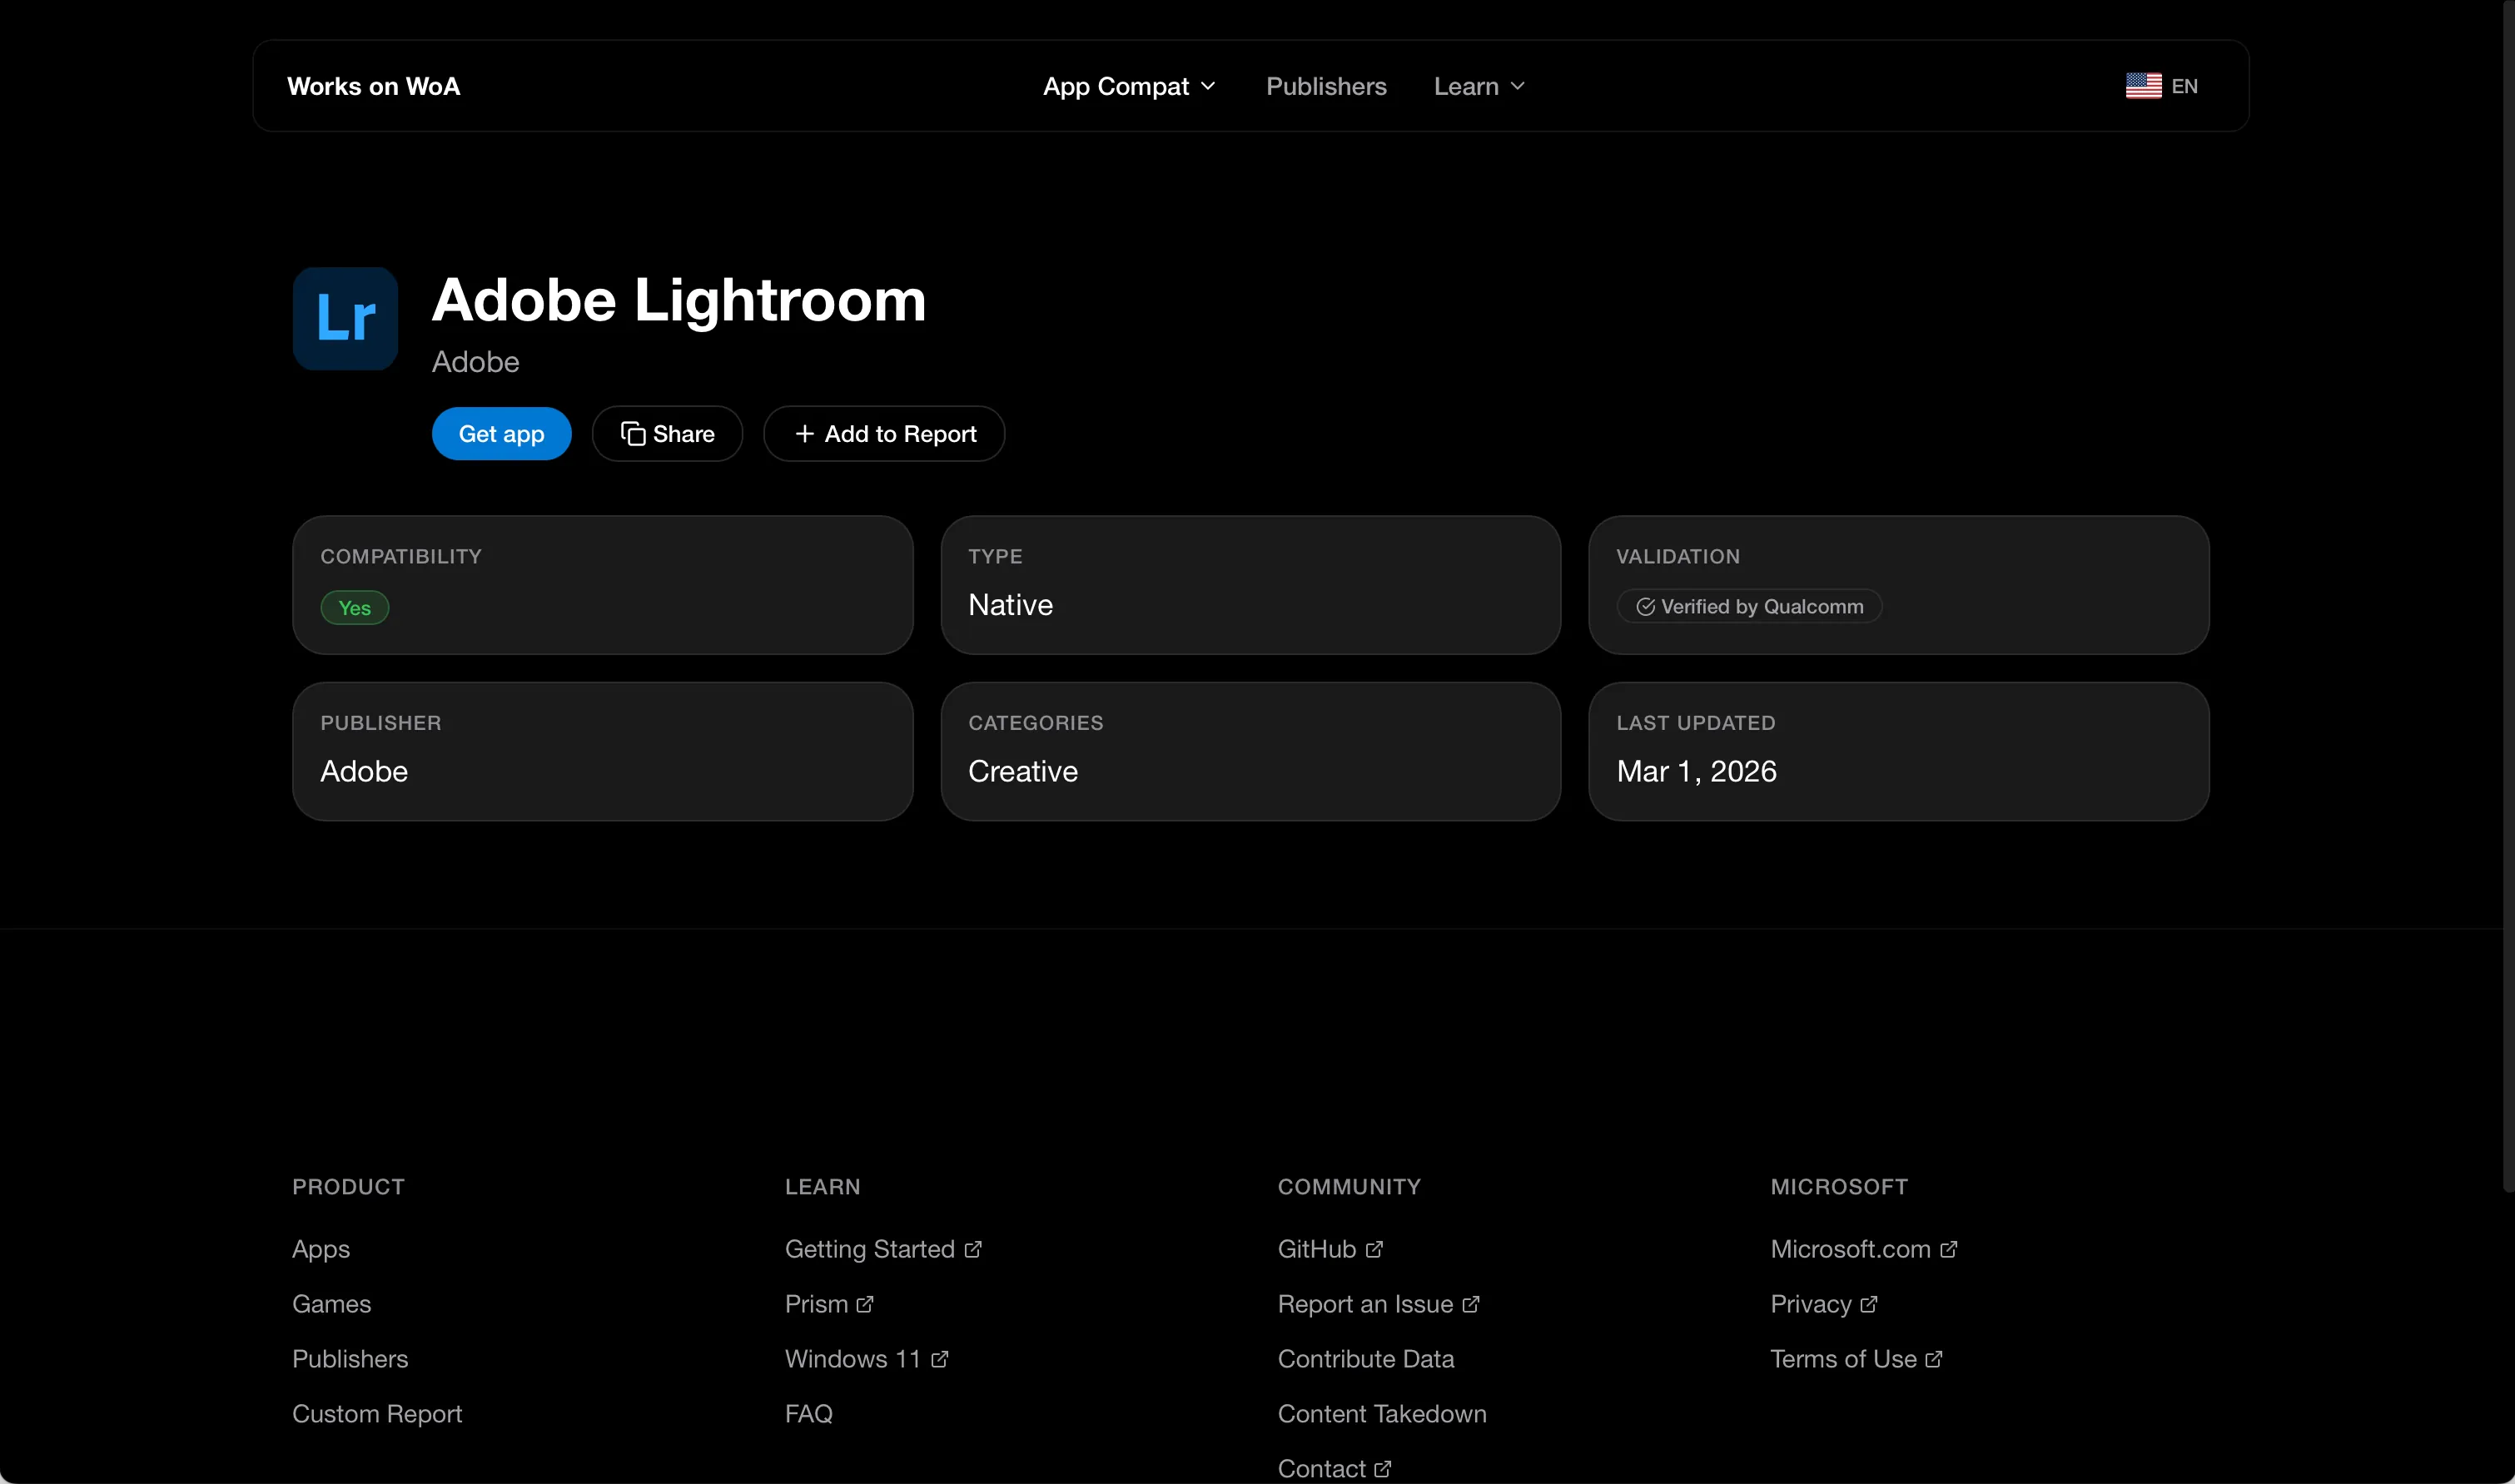Click the Adobe Lightroom Lr app icon
2515x1484 pixels.
tap(345, 319)
